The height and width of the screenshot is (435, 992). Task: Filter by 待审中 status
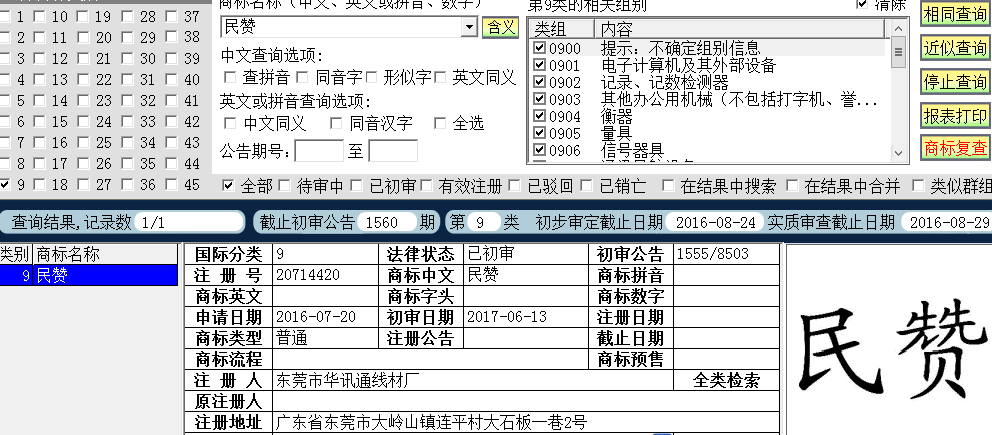pyautogui.click(x=285, y=185)
